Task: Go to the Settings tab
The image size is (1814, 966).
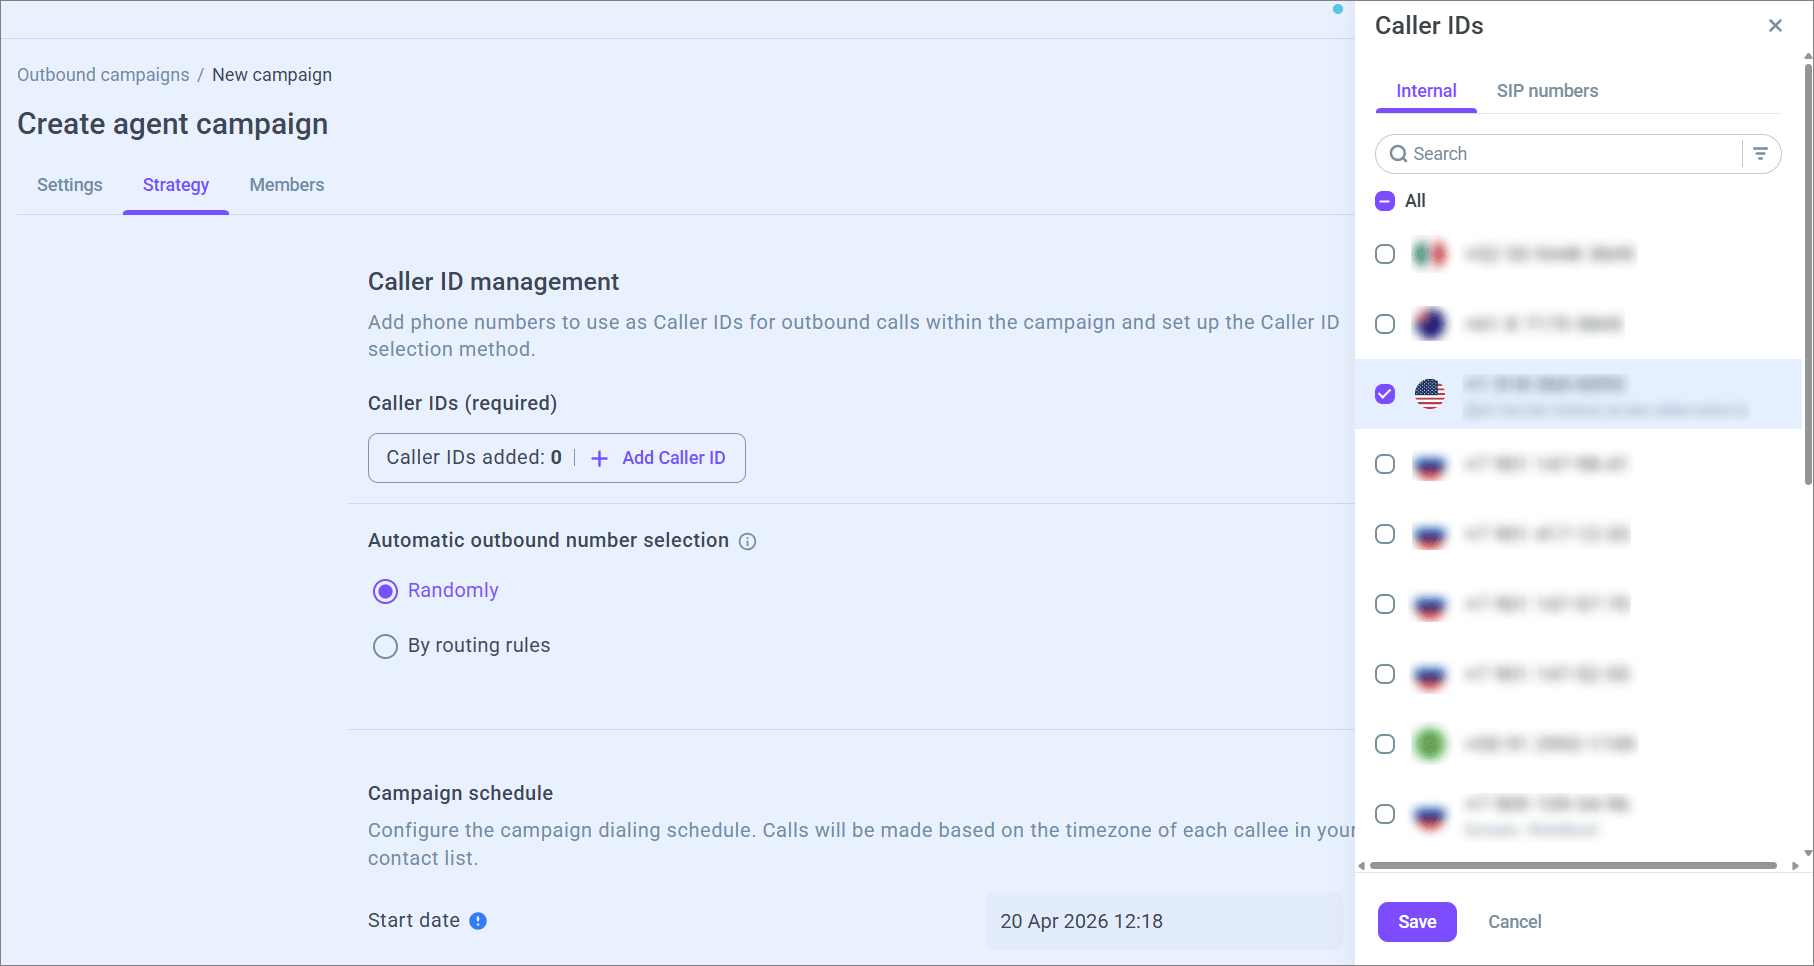Action: [x=70, y=185]
